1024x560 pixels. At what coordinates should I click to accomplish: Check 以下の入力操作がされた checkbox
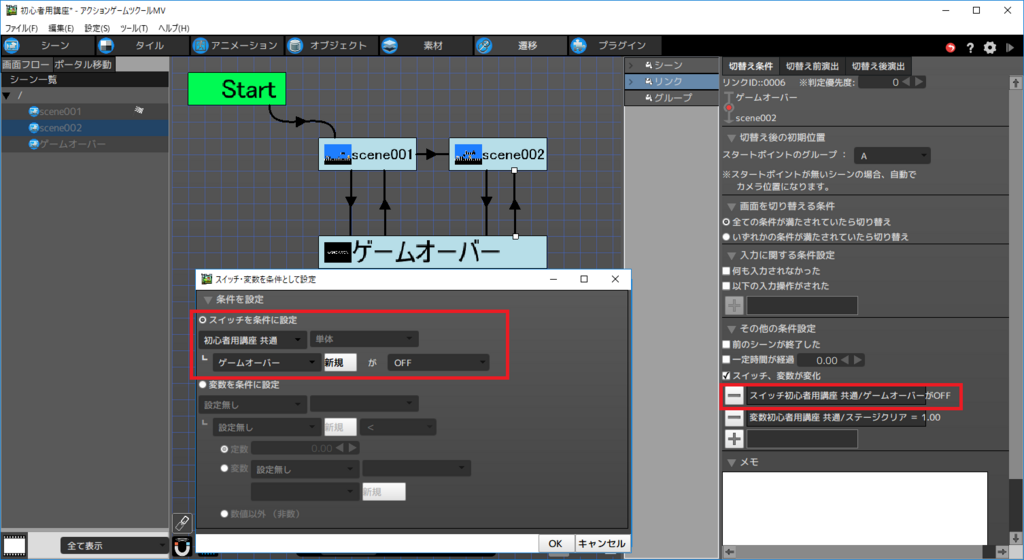(x=726, y=286)
